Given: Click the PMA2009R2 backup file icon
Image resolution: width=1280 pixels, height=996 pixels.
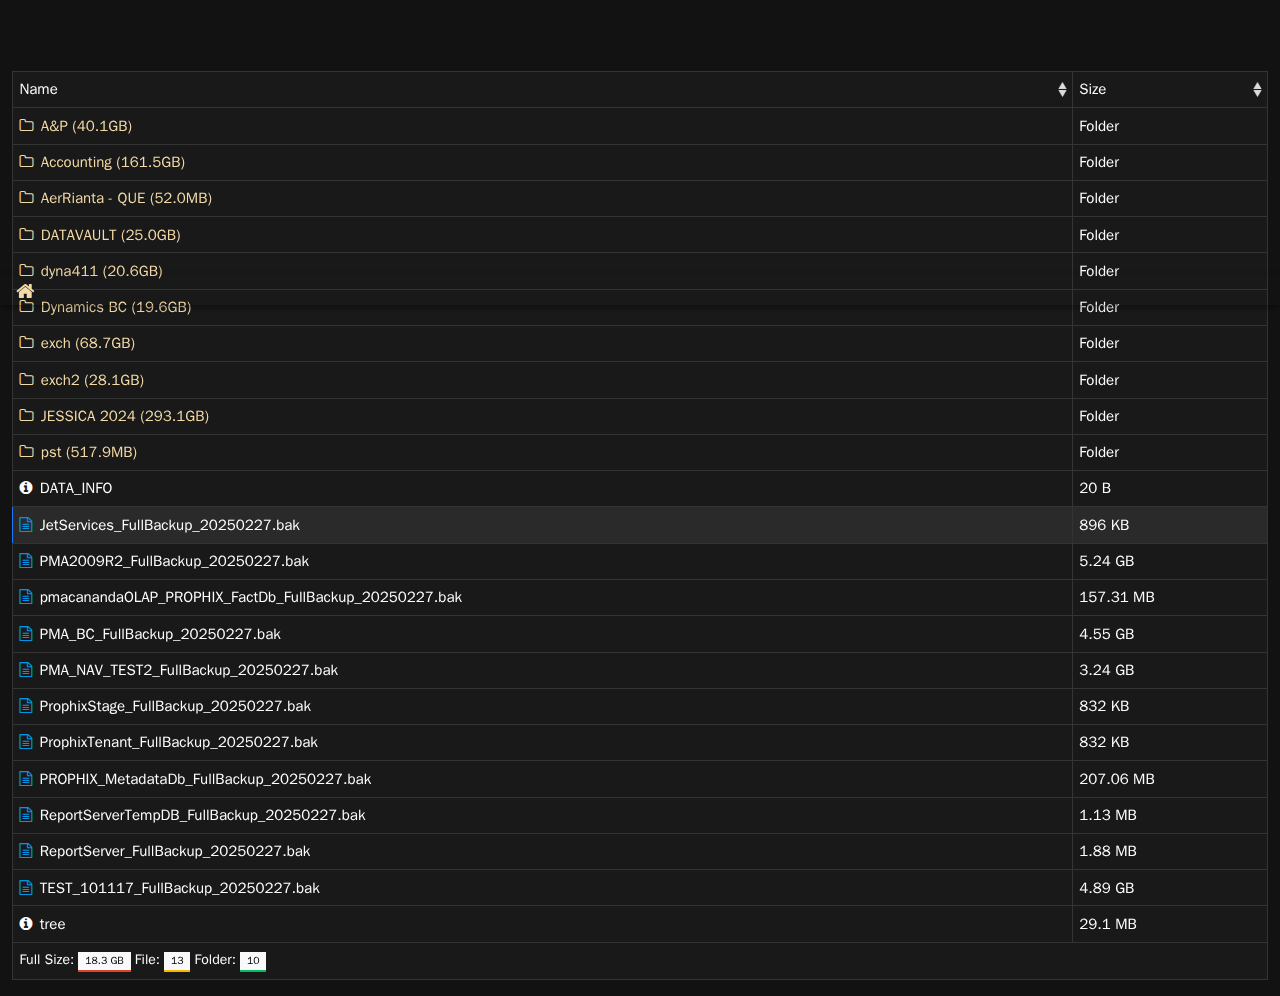Looking at the screenshot, I should [x=27, y=561].
